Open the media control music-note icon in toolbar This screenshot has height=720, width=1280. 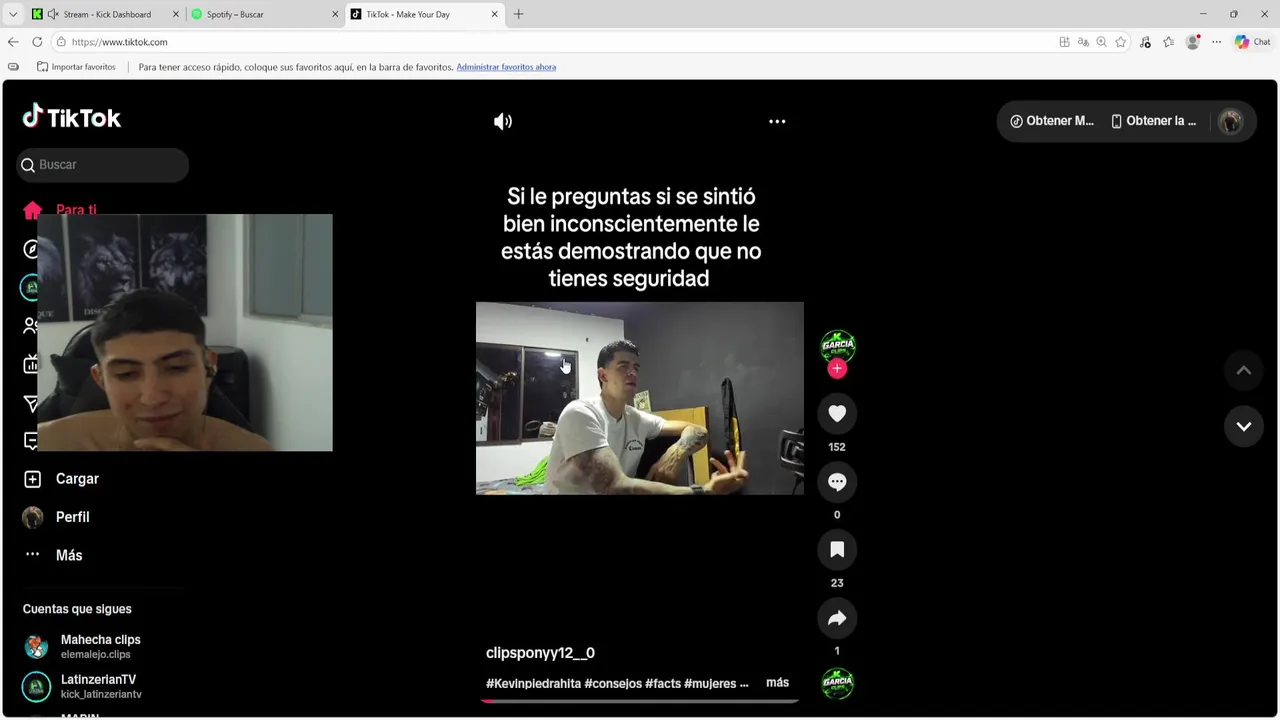click(x=1145, y=42)
